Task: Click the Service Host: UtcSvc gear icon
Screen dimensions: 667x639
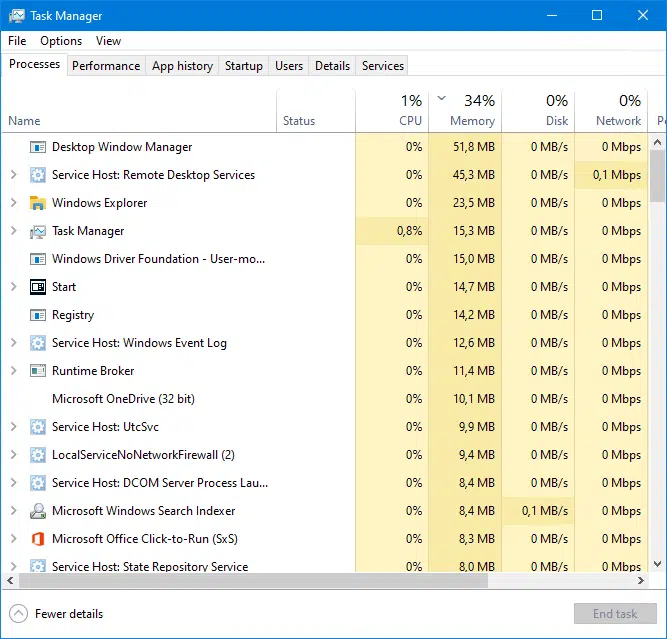Action: (38, 427)
